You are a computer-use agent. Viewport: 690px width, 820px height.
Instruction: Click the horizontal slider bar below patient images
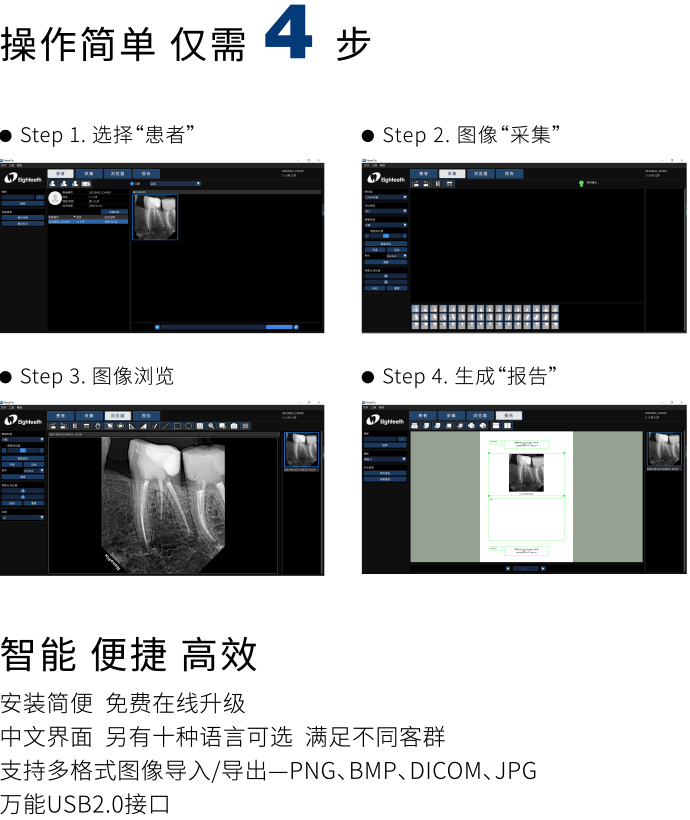[227, 326]
